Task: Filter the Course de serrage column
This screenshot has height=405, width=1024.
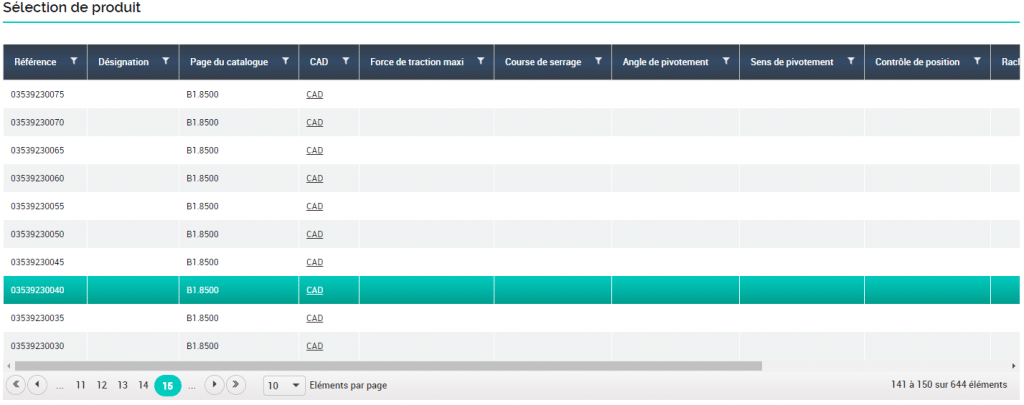Action: click(x=598, y=61)
